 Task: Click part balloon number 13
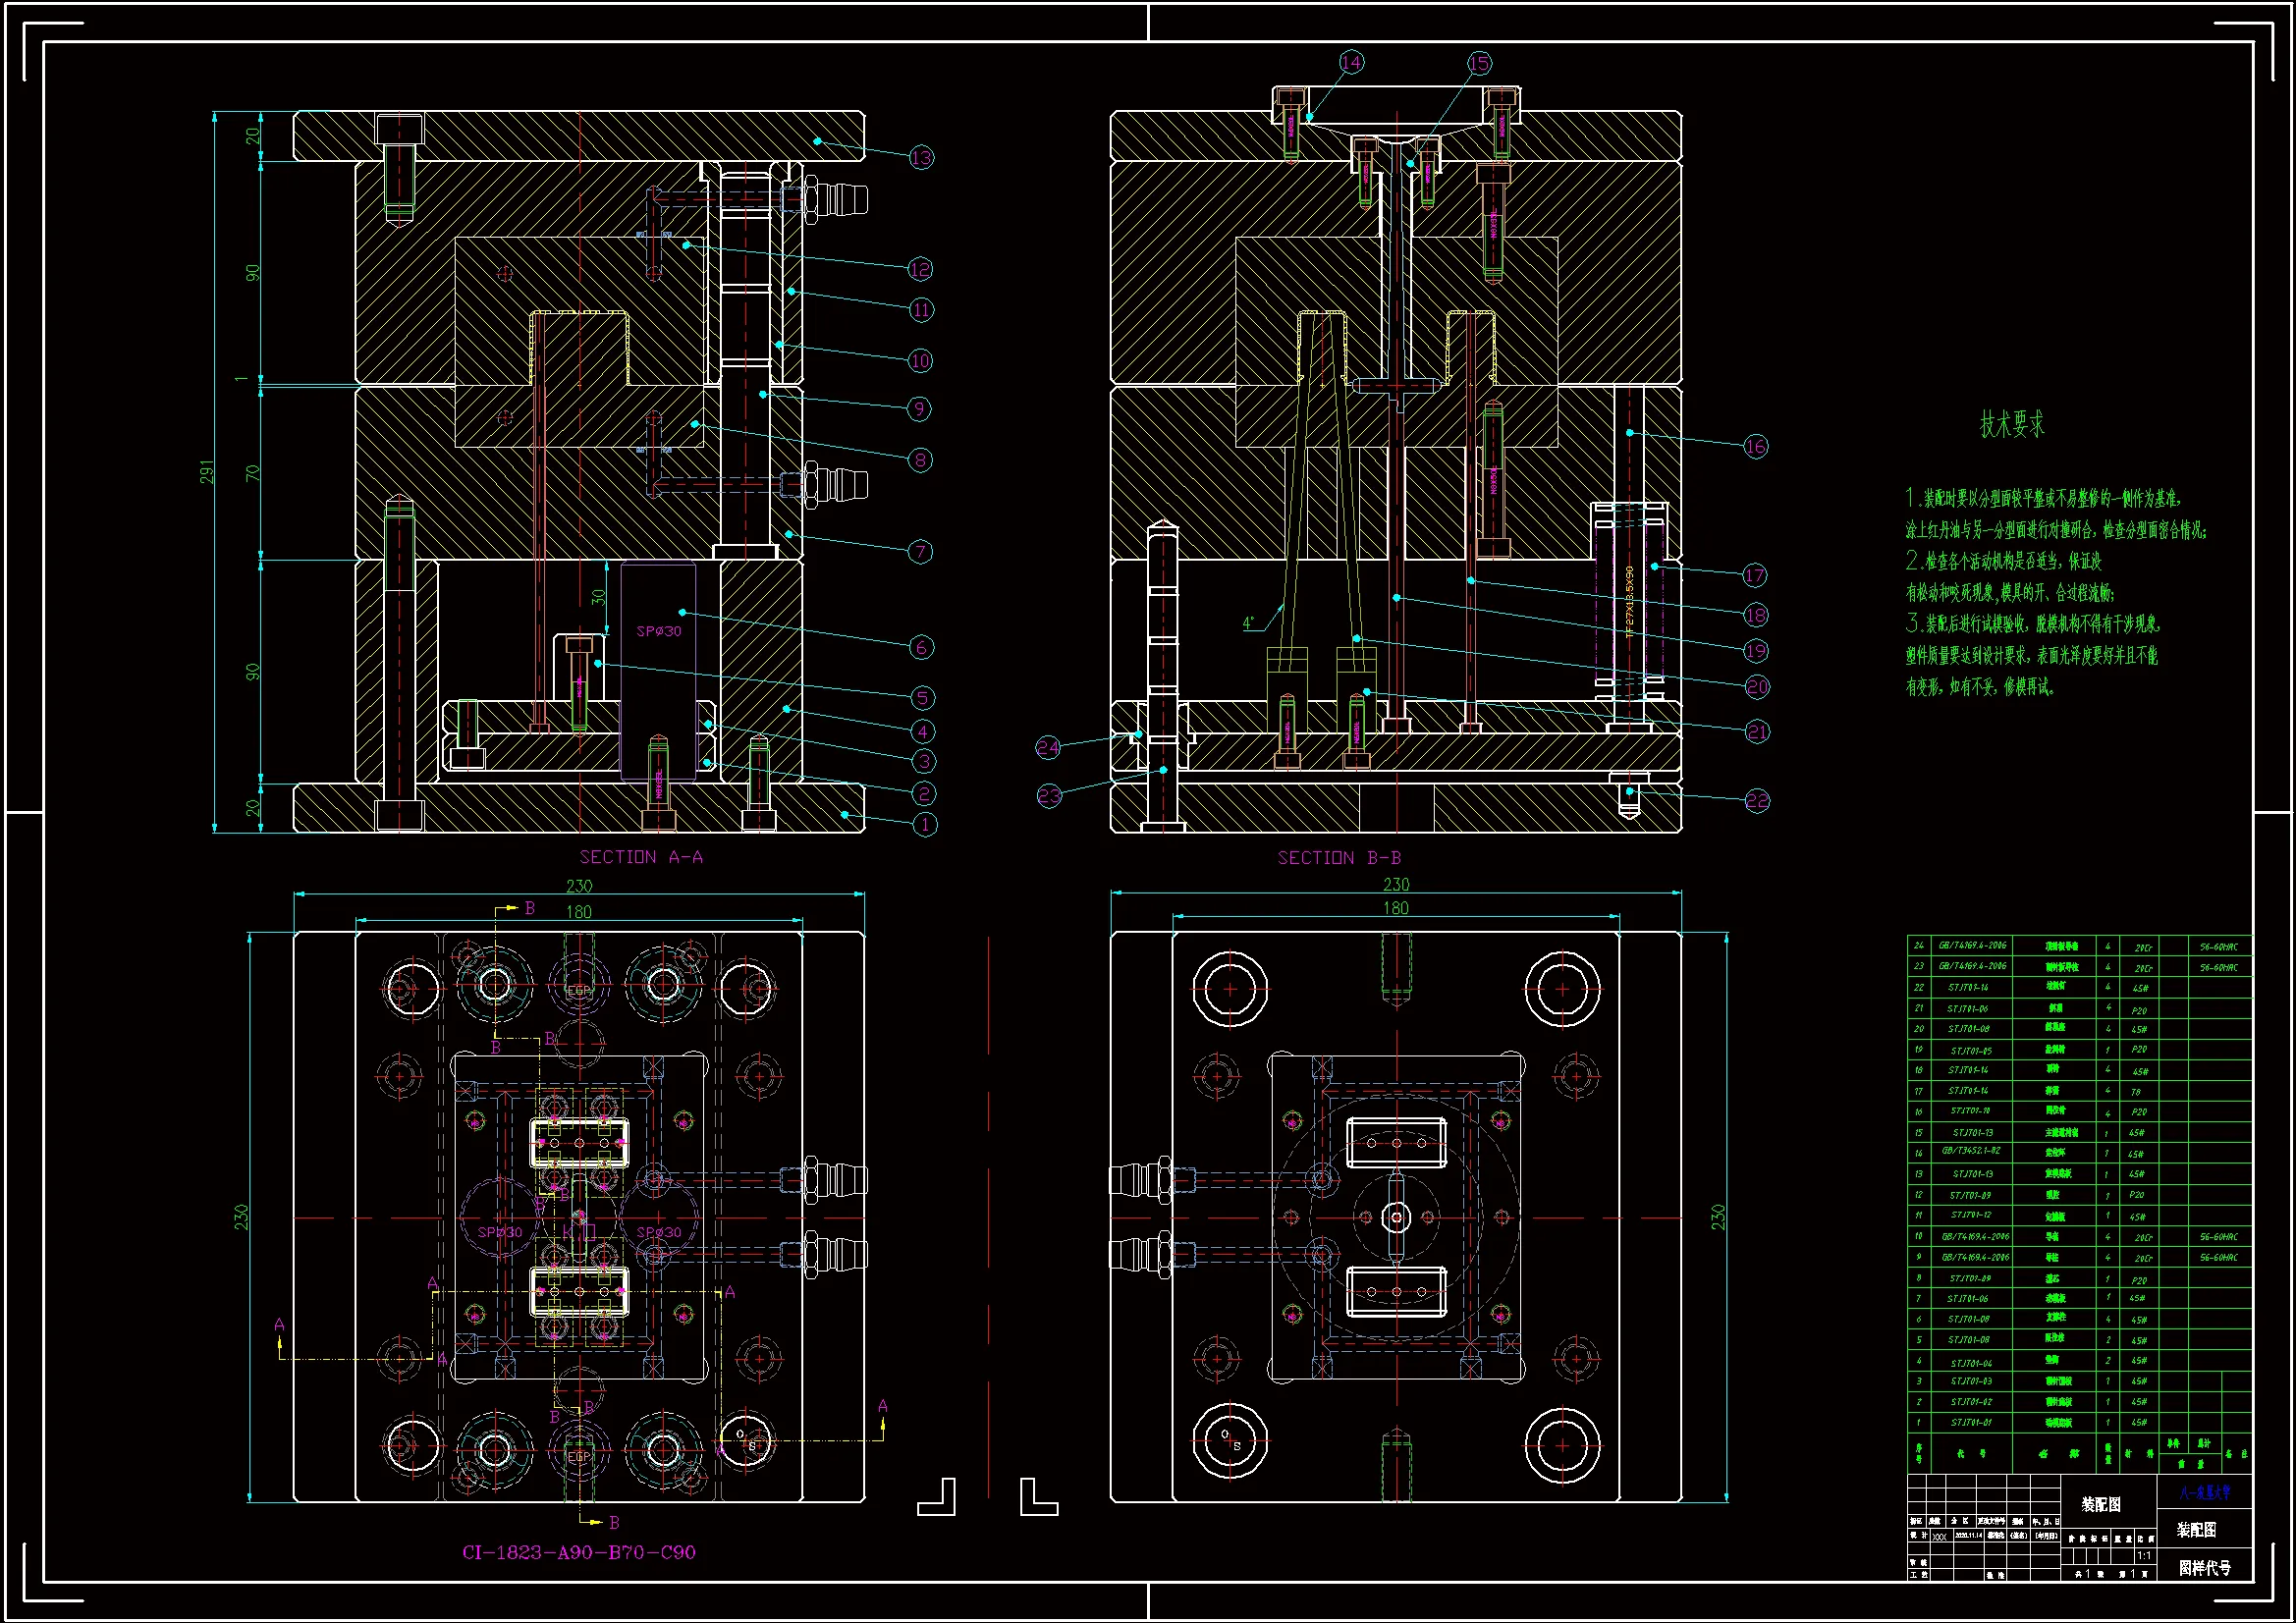pyautogui.click(x=921, y=157)
